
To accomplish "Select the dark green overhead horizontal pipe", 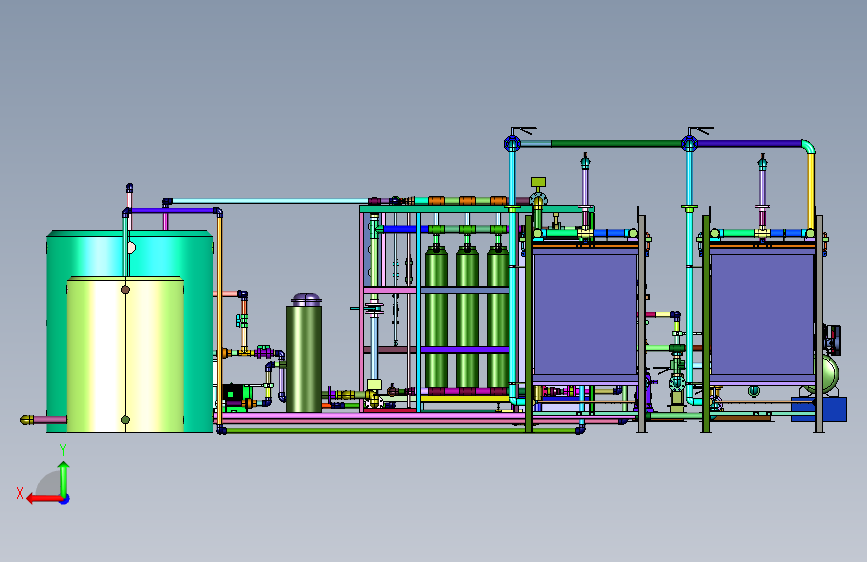I will [x=616, y=144].
